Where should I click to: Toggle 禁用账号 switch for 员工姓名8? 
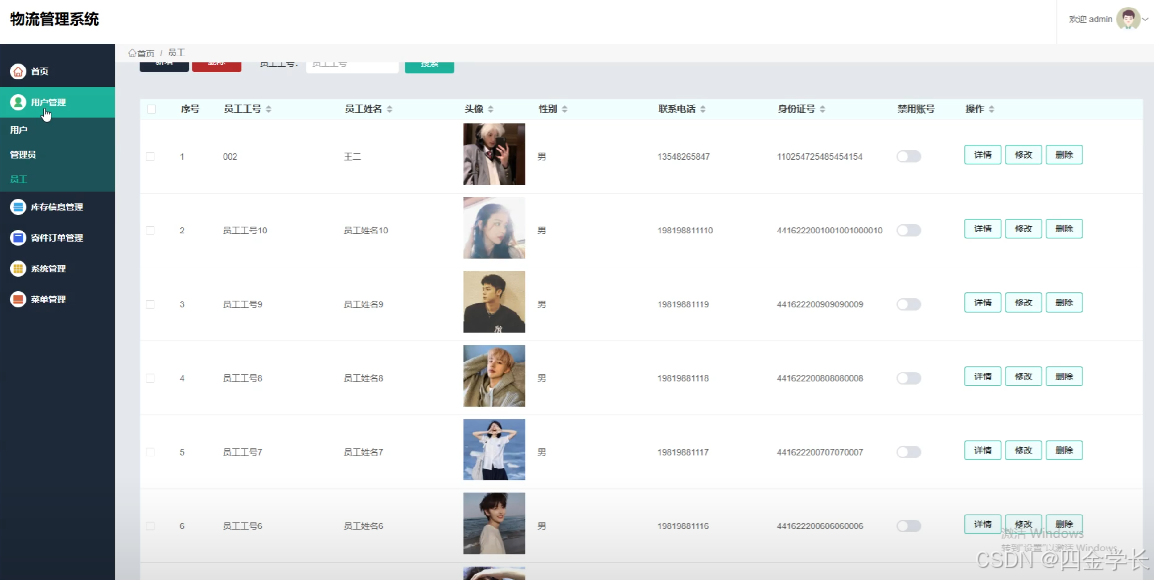click(909, 378)
